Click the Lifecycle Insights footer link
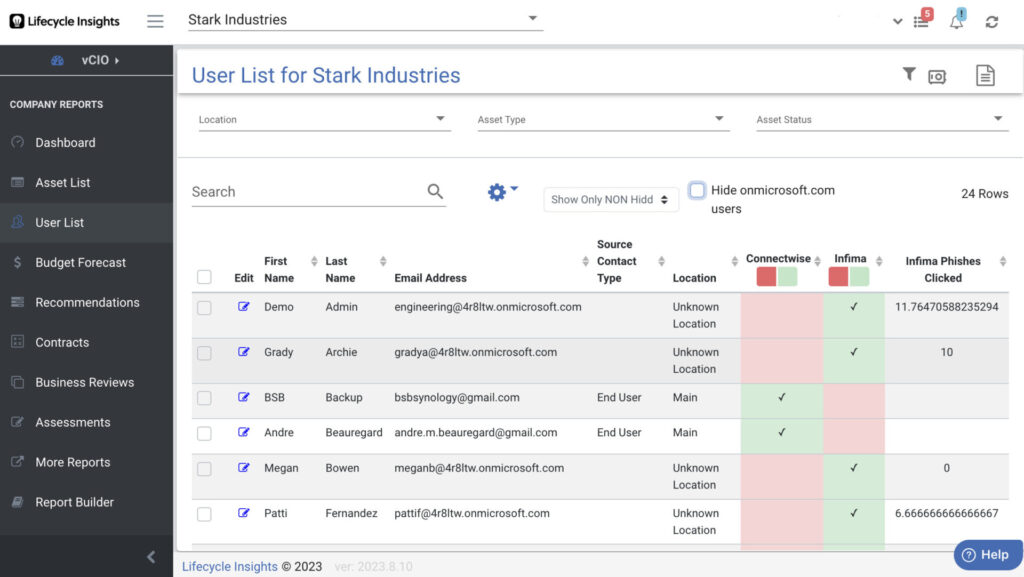This screenshot has width=1024, height=577. 229,567
